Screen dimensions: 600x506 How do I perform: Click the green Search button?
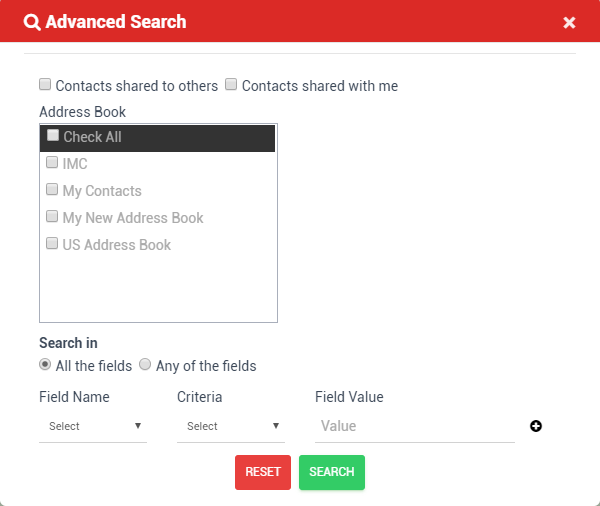coord(332,472)
